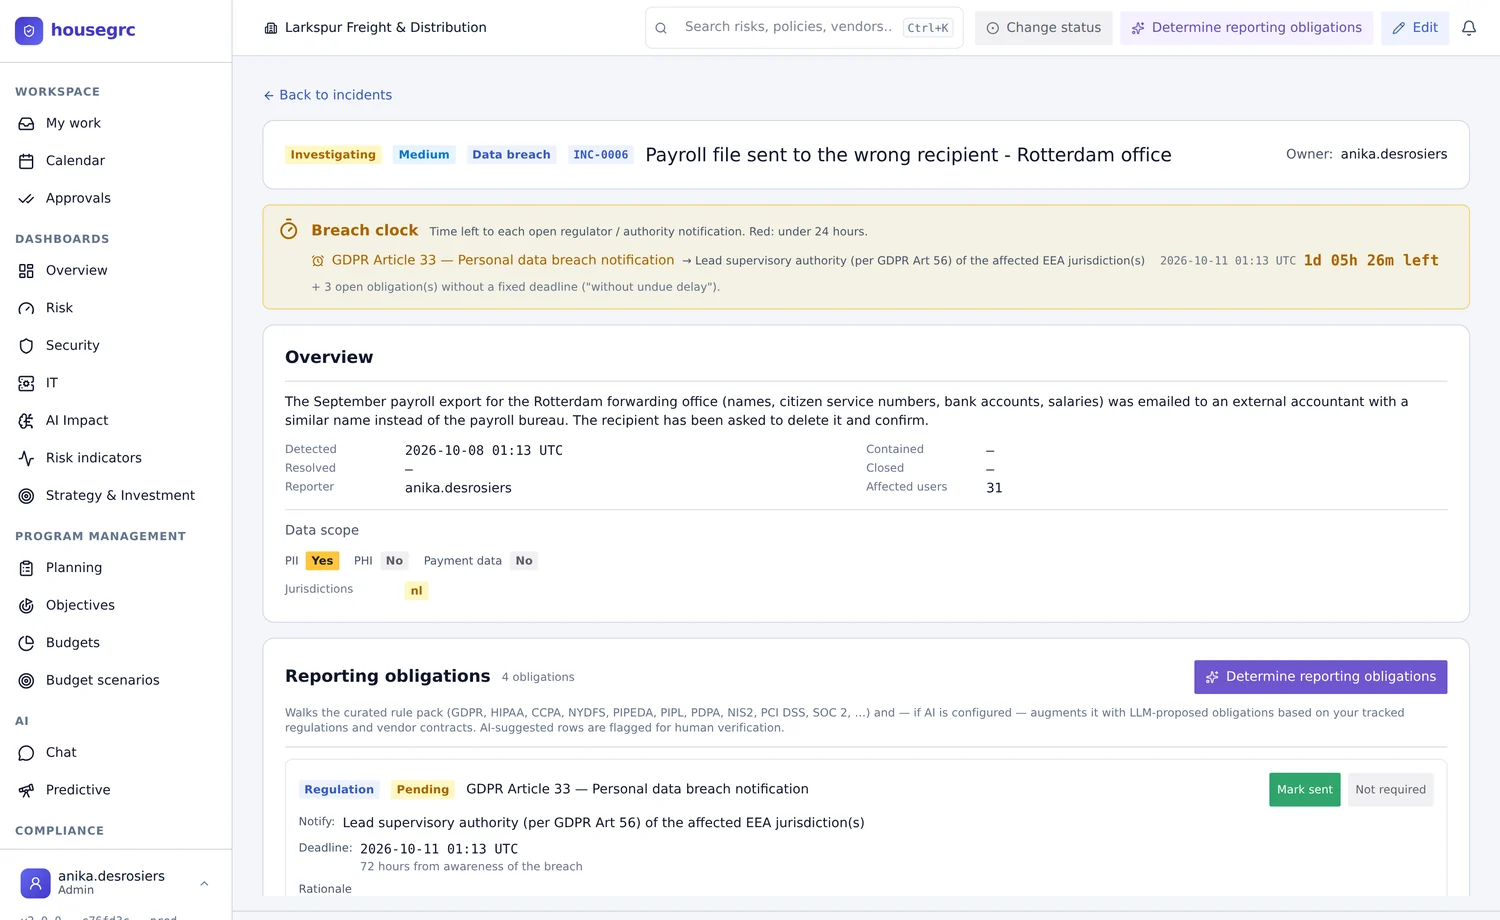Viewport: 1500px width, 920px height.
Task: Click the Budgets pie chart icon
Action: point(26,643)
